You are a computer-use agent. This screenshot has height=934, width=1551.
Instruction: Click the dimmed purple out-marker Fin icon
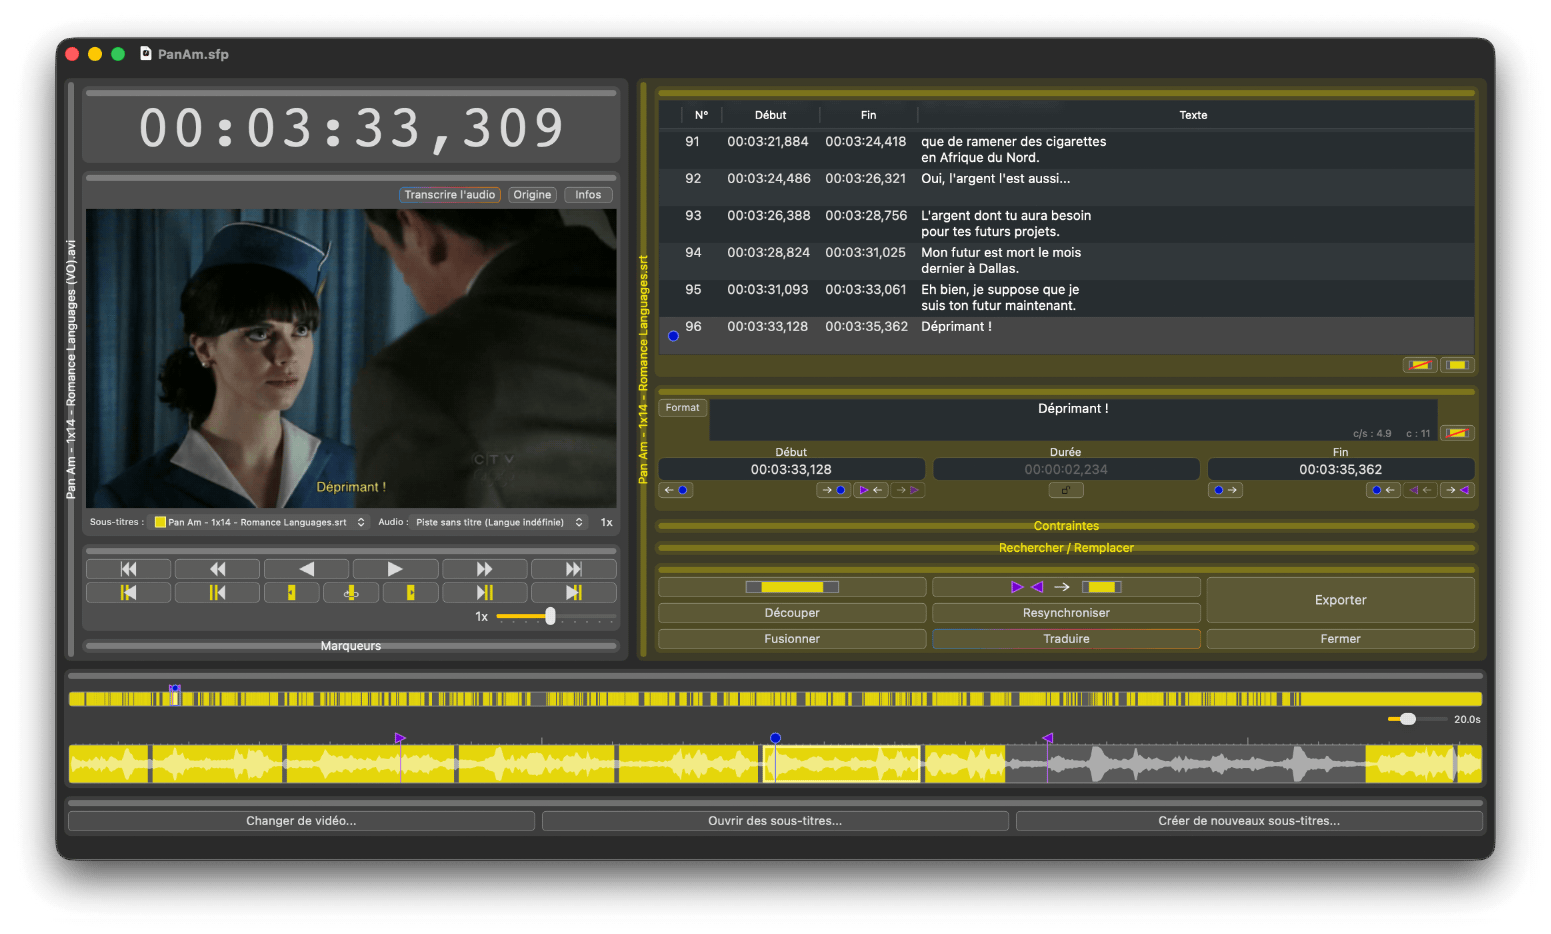pos(1420,490)
